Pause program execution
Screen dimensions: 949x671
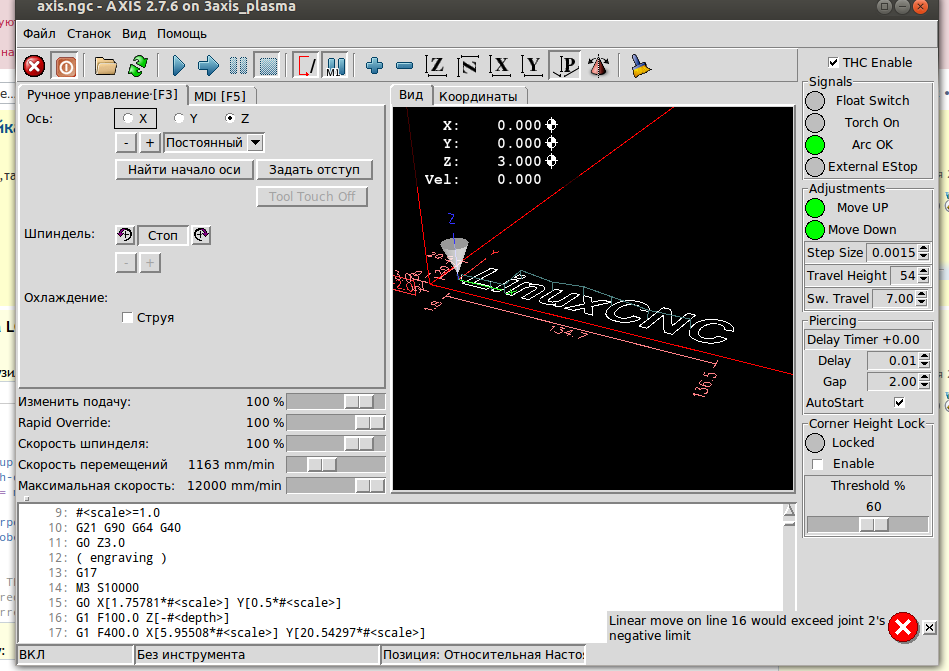tap(238, 66)
